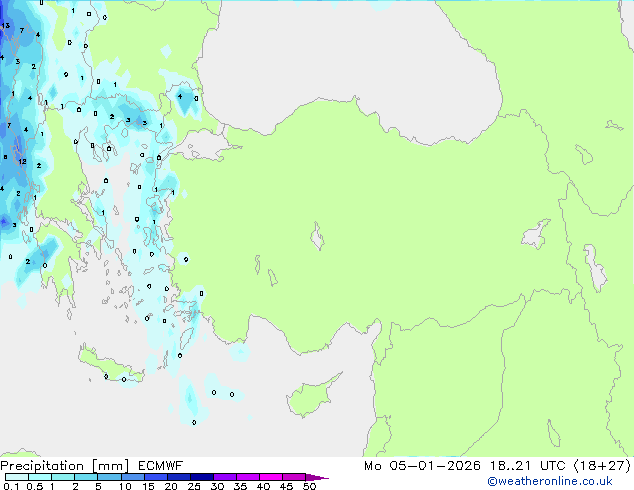Click the '(18+27)' forecast offset

tap(602, 466)
